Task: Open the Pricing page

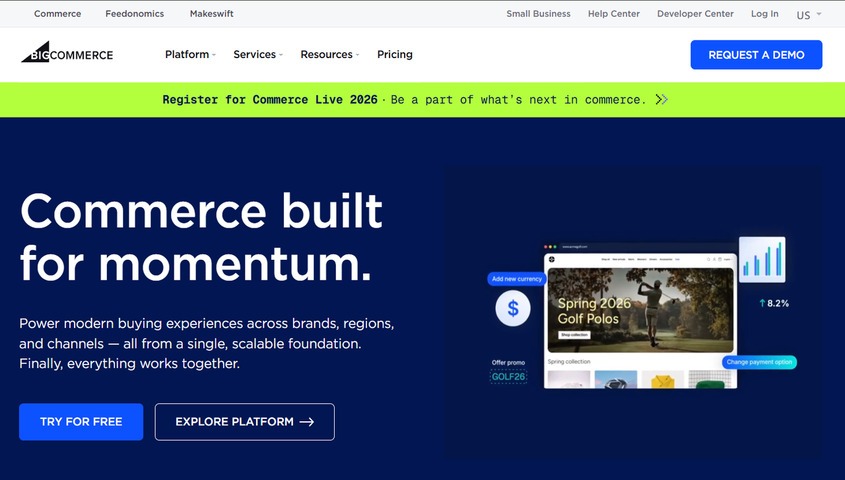Action: [x=395, y=54]
